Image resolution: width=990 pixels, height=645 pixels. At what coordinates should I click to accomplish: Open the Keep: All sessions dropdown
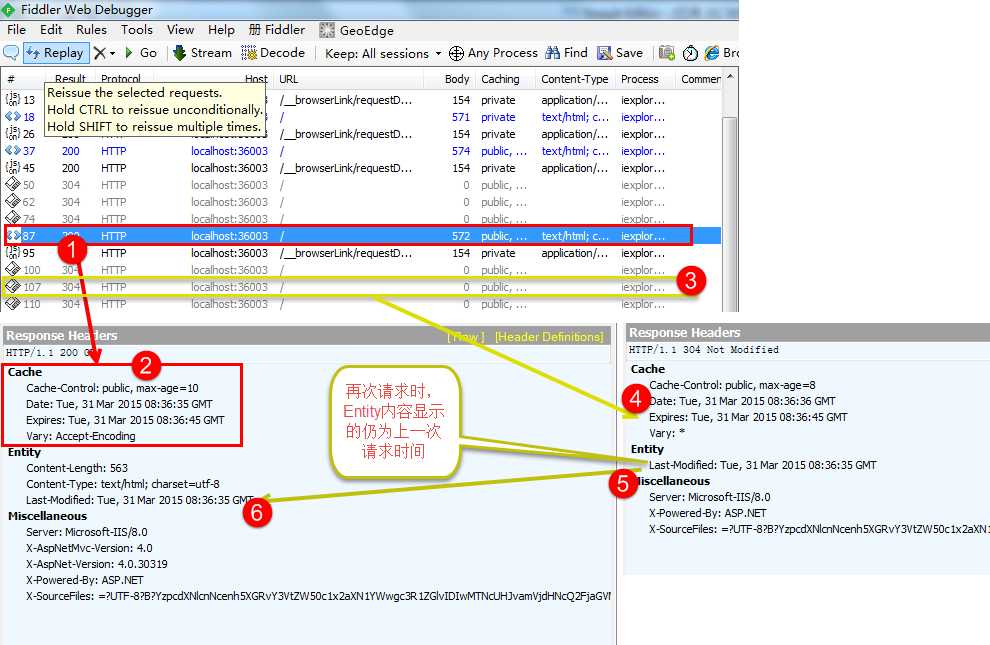pyautogui.click(x=383, y=54)
